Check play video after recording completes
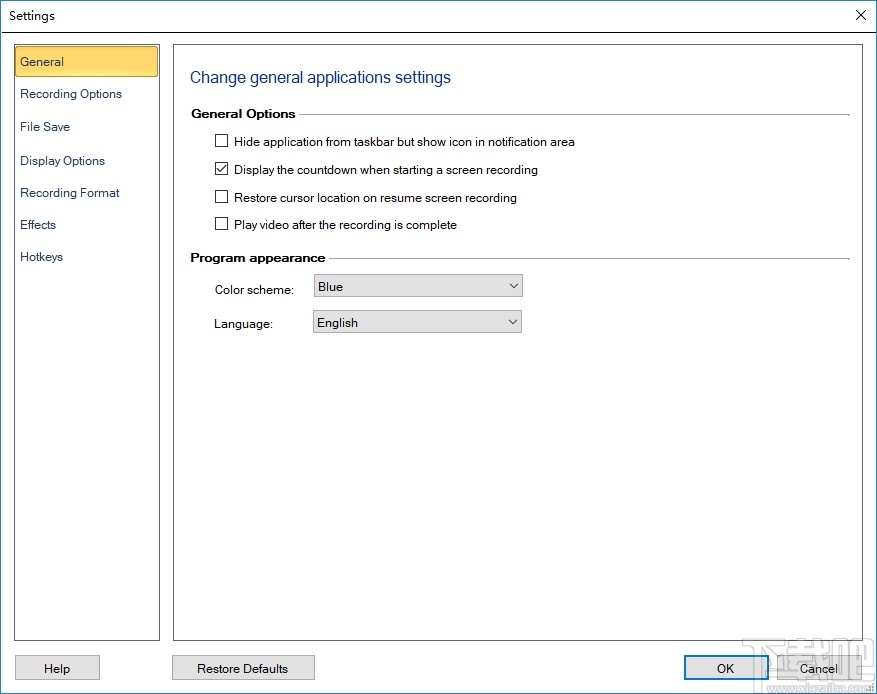The width and height of the screenshot is (877, 694). (x=221, y=223)
